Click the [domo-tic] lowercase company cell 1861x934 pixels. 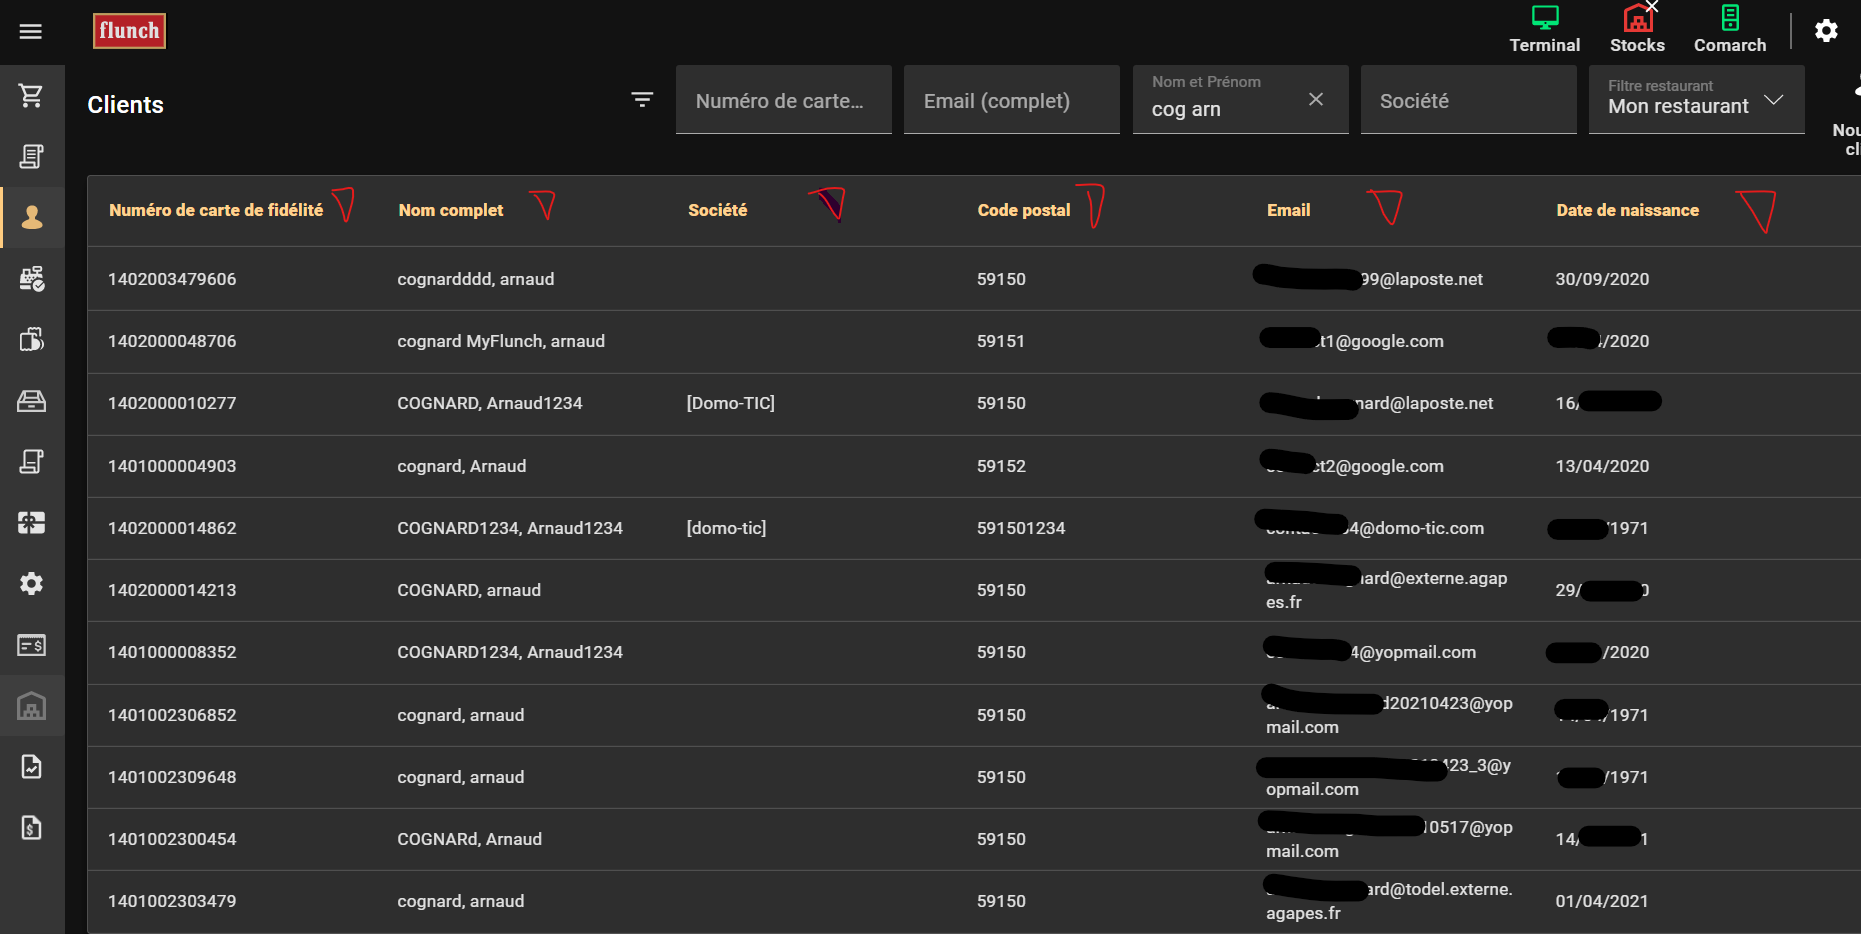[727, 528]
